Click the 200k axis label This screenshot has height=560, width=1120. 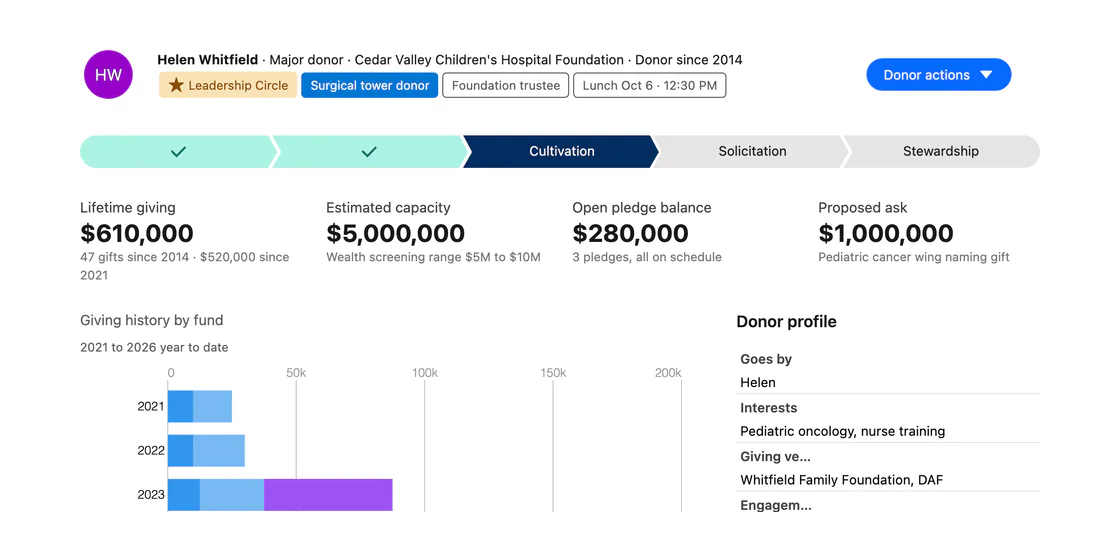click(669, 373)
